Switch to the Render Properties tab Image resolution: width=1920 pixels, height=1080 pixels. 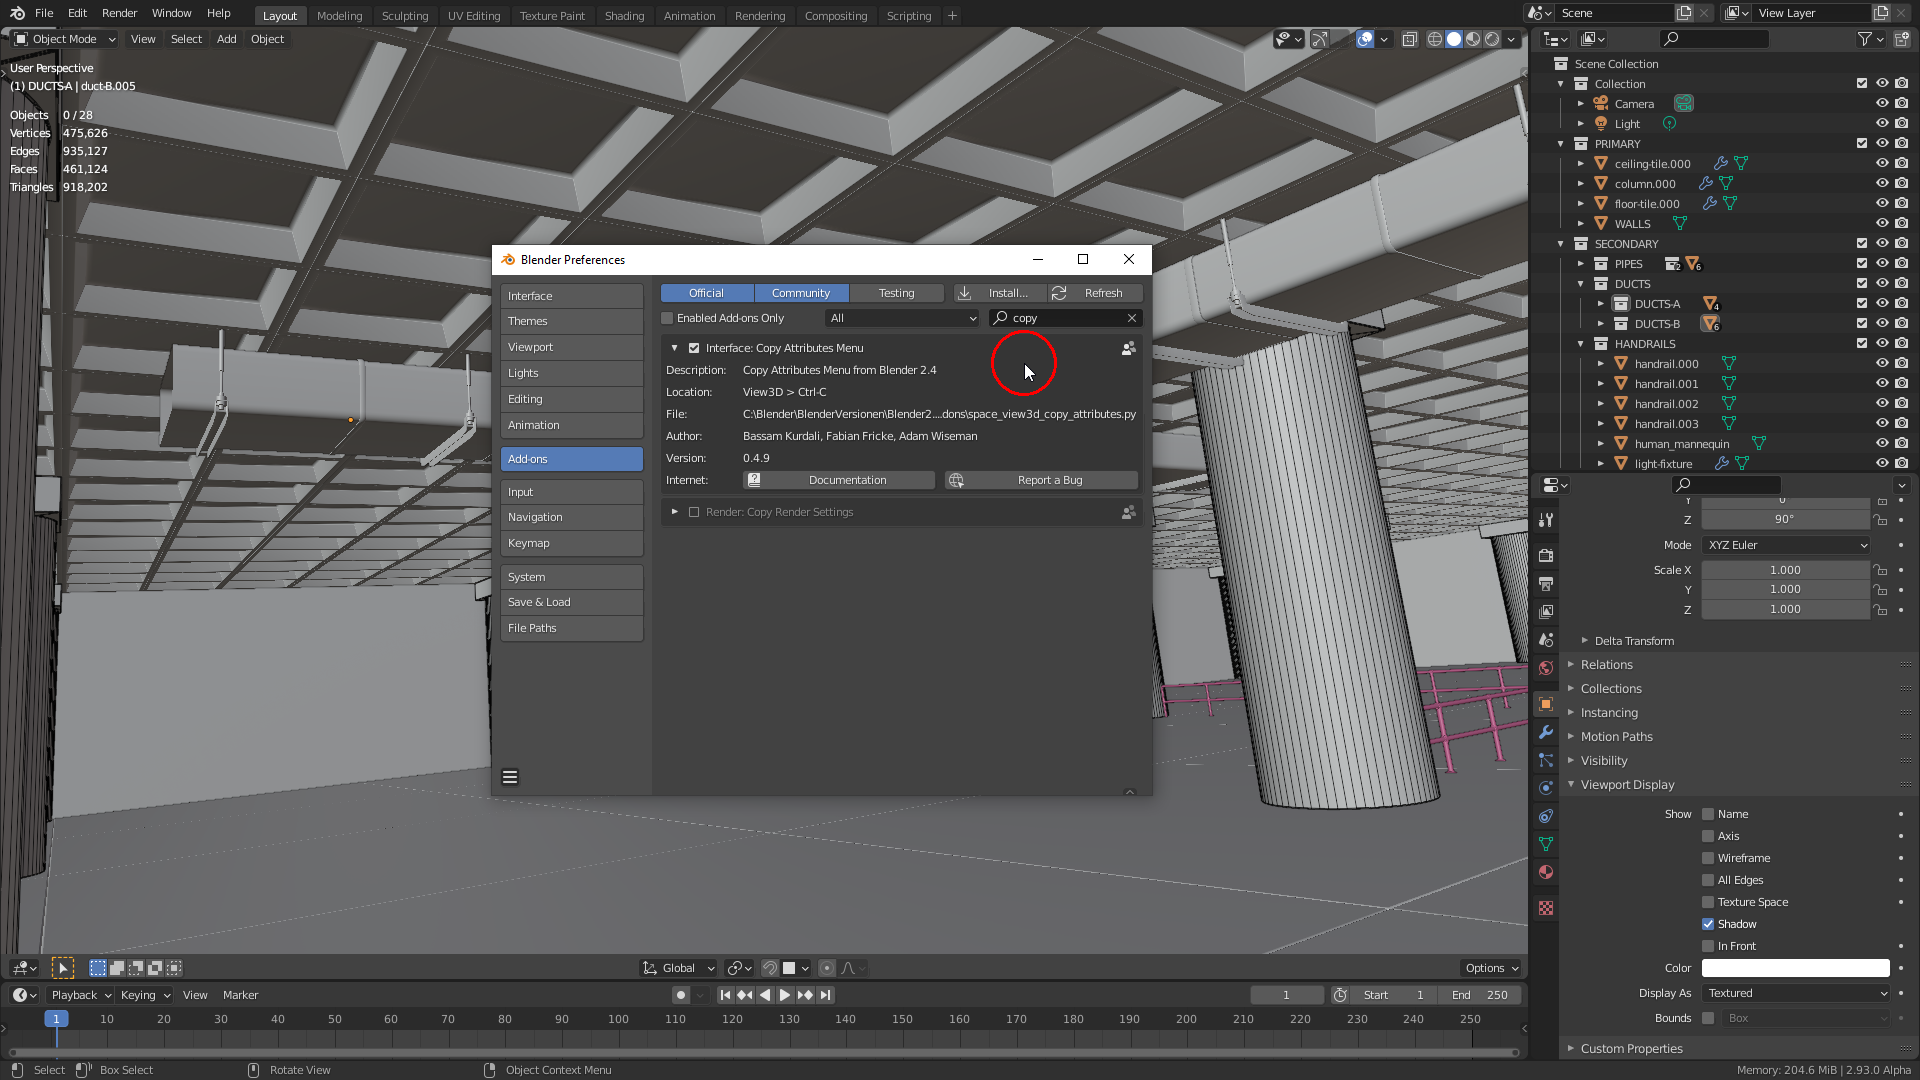tap(1546, 555)
